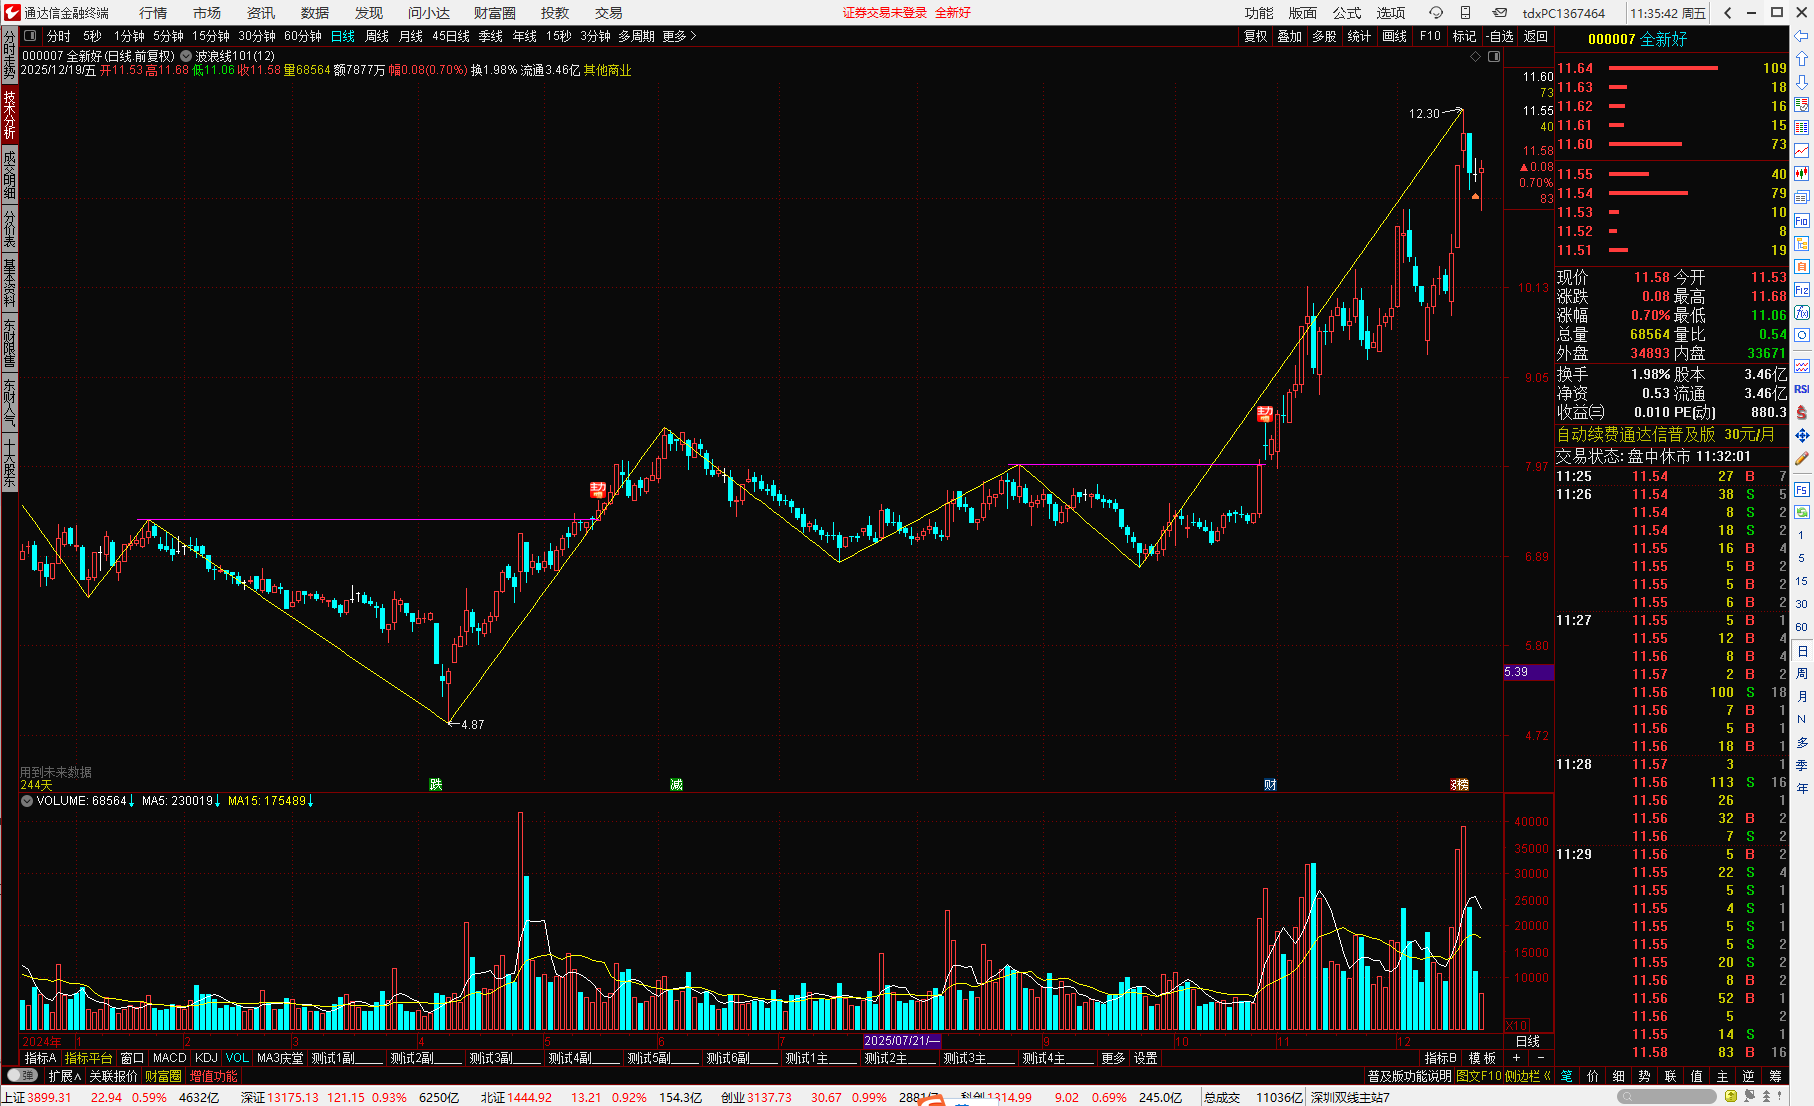The image size is (1814, 1106).
Task: Click the restore panel icon above price axis
Action: point(1494,57)
